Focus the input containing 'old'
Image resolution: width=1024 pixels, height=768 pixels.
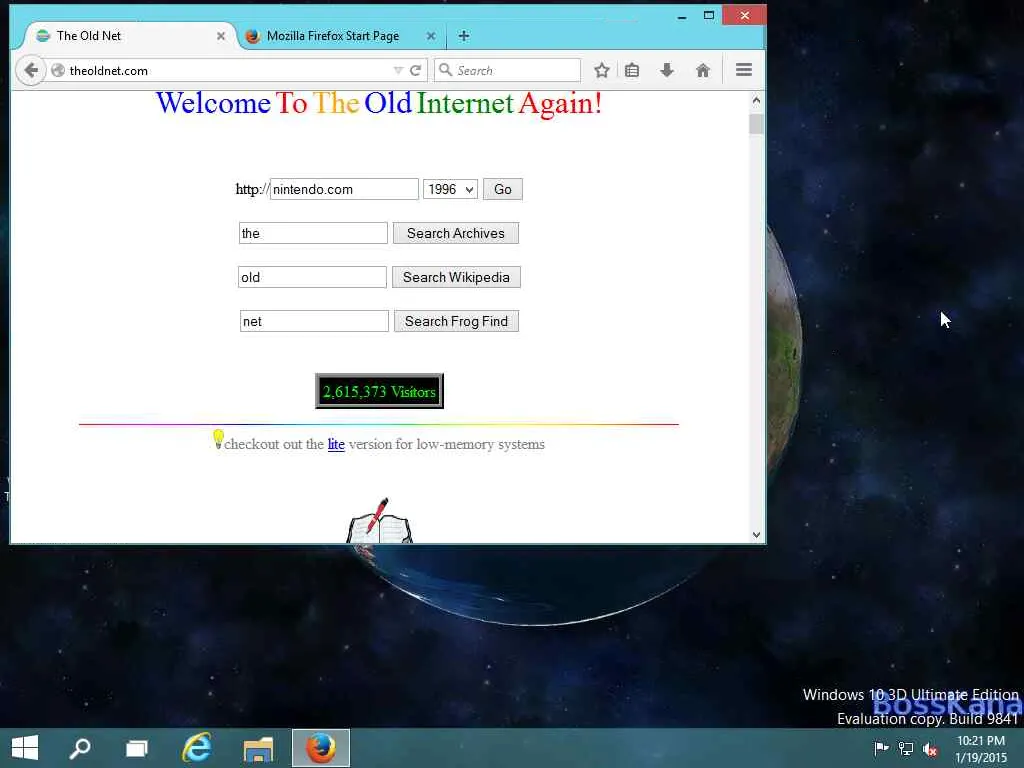(x=312, y=277)
